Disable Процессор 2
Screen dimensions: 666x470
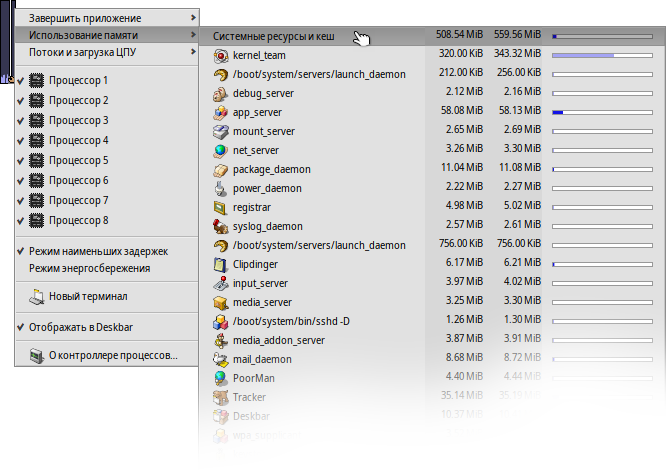click(107, 101)
